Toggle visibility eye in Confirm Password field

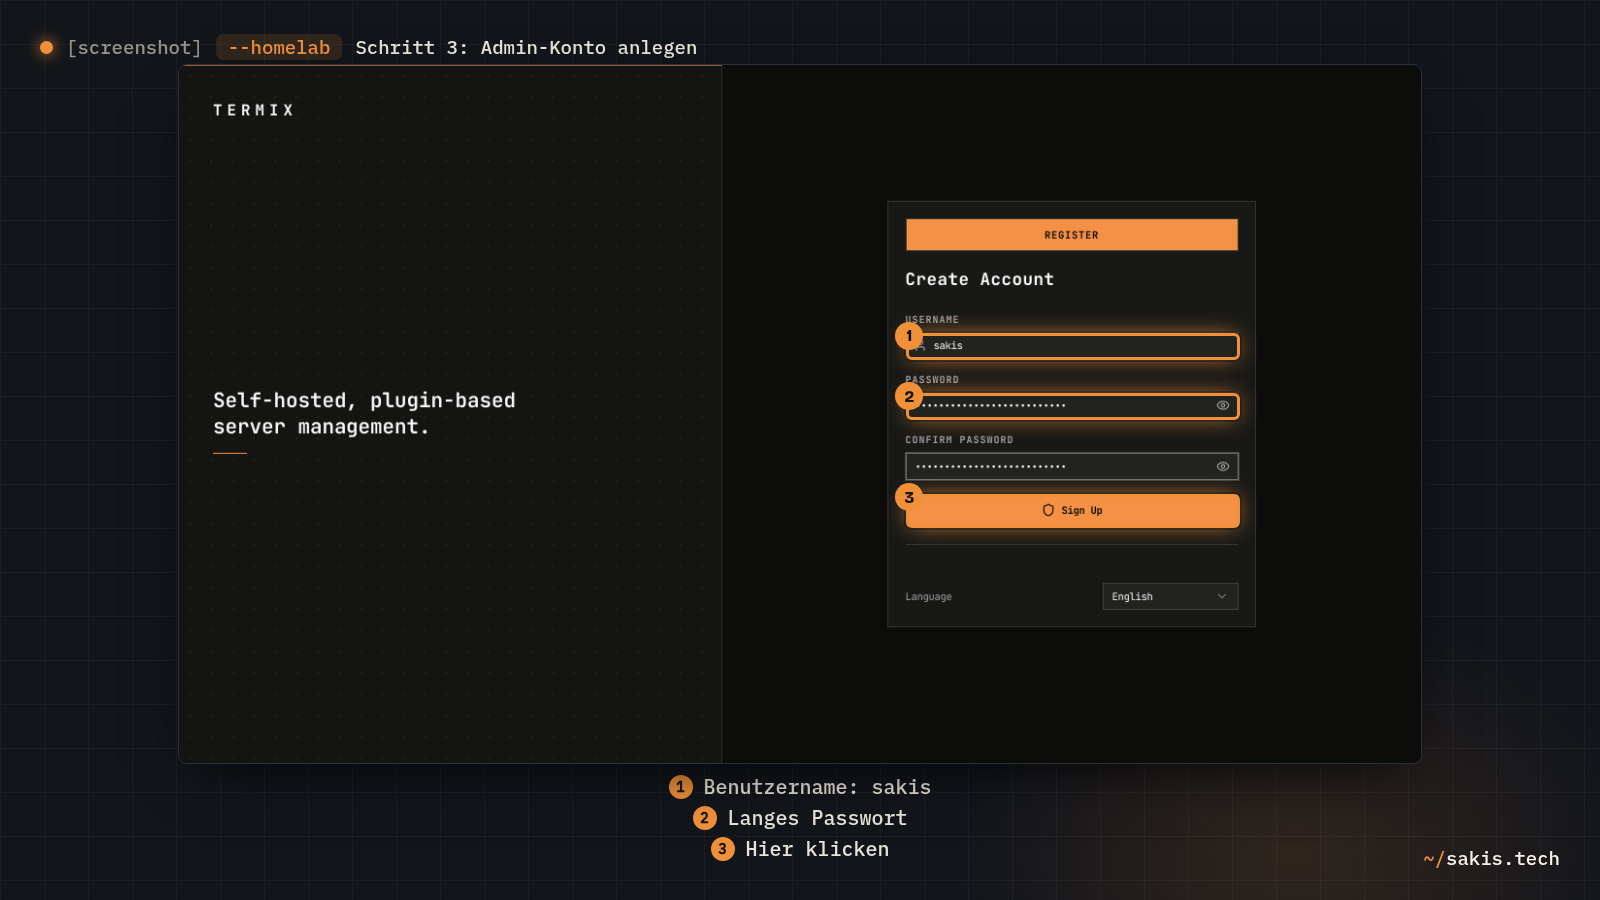click(x=1222, y=466)
